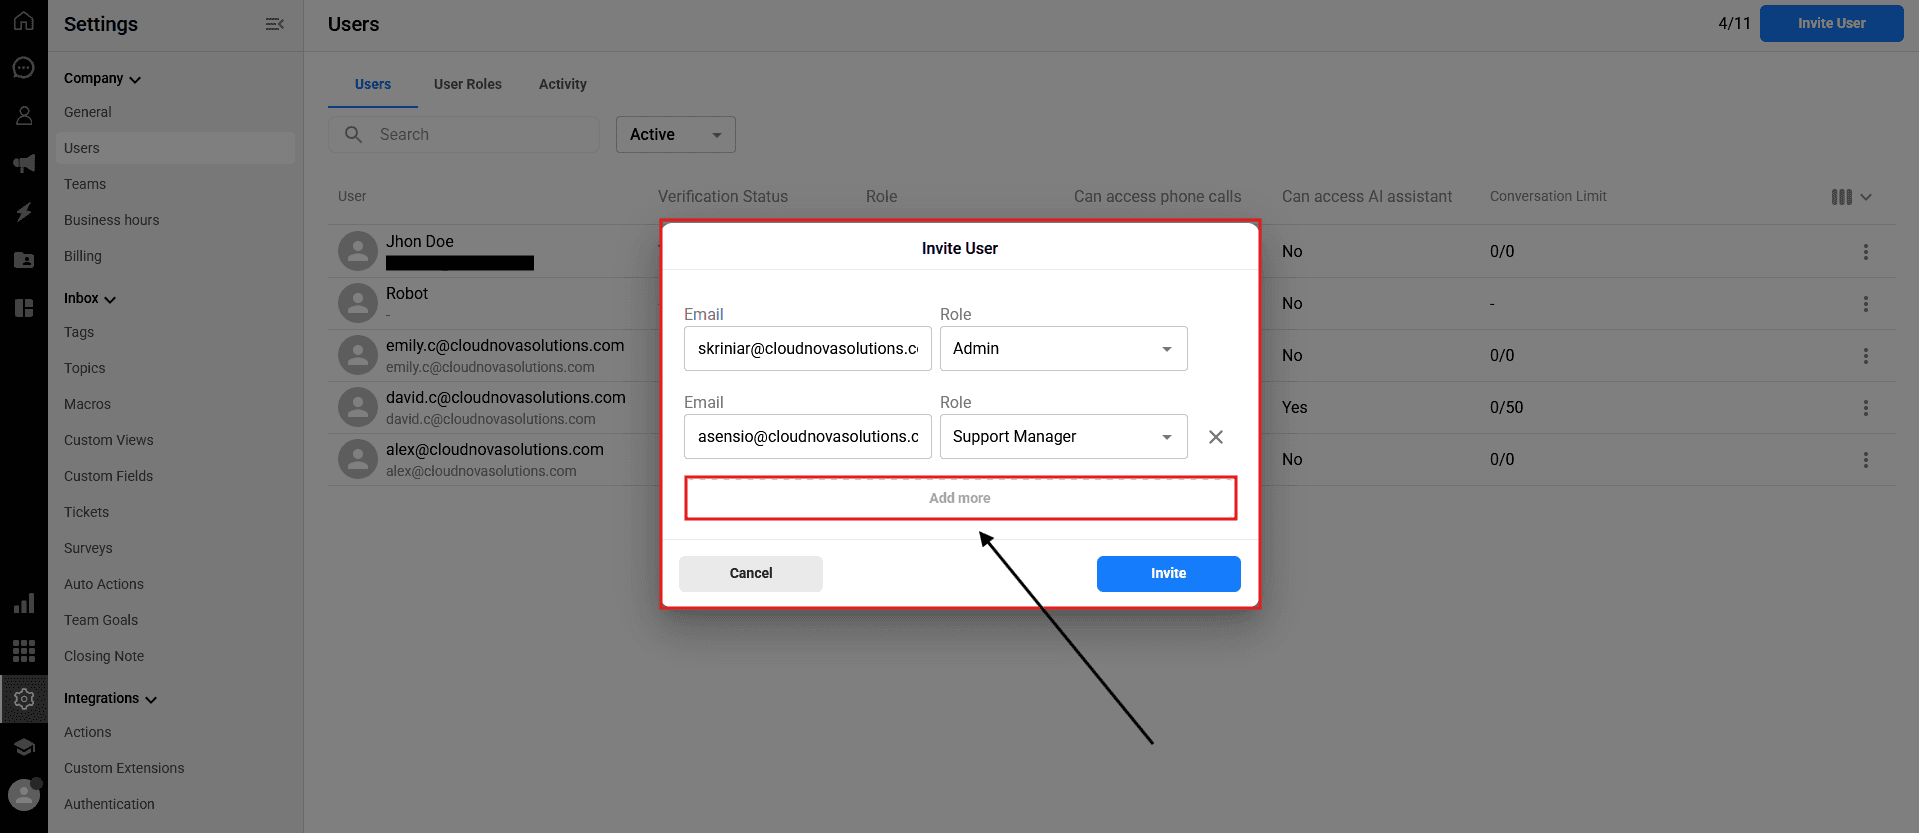Open the reports bar chart icon

(x=24, y=603)
